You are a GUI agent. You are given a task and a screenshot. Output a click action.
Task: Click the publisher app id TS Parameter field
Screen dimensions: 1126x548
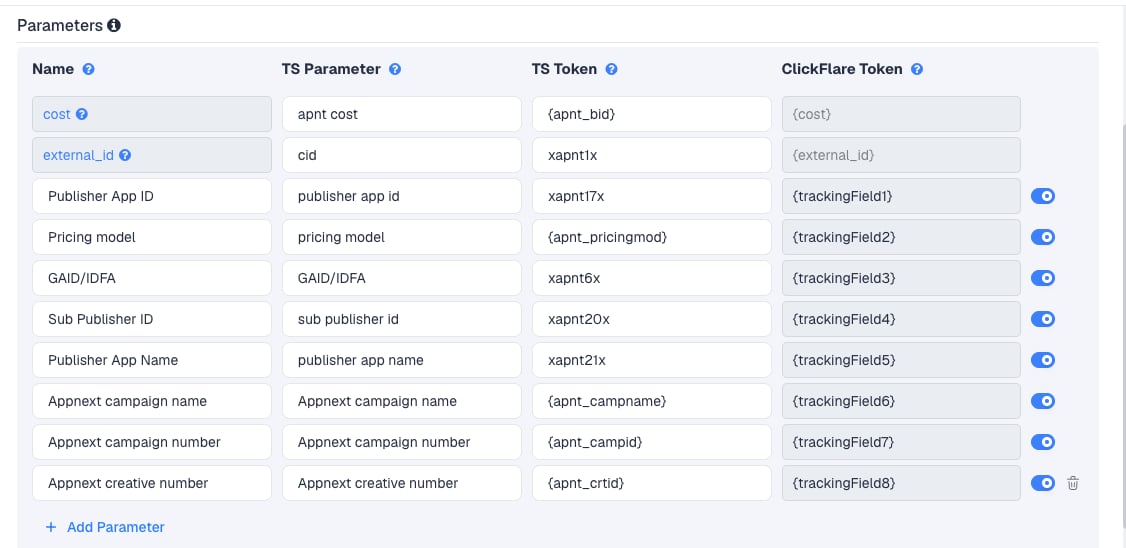[x=402, y=196]
